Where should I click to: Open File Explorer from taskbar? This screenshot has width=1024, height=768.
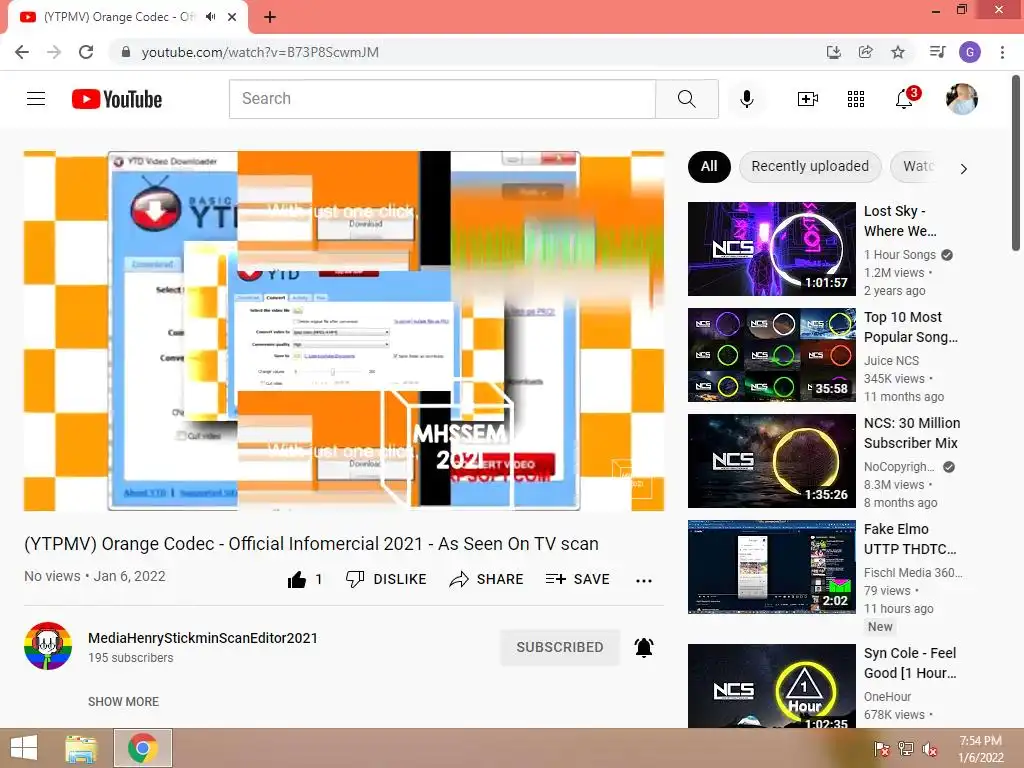coord(81,748)
